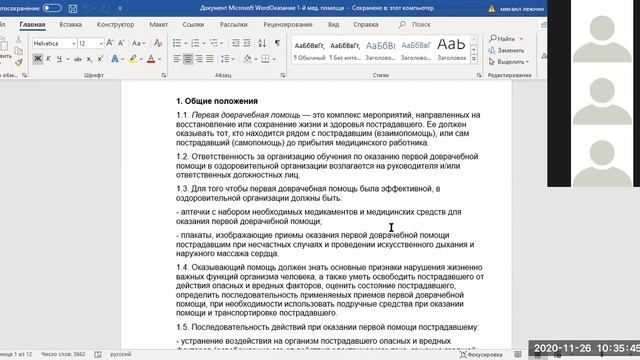The image size is (640, 360).
Task: Toggle subscript x₂ formatting
Action: pos(89,59)
